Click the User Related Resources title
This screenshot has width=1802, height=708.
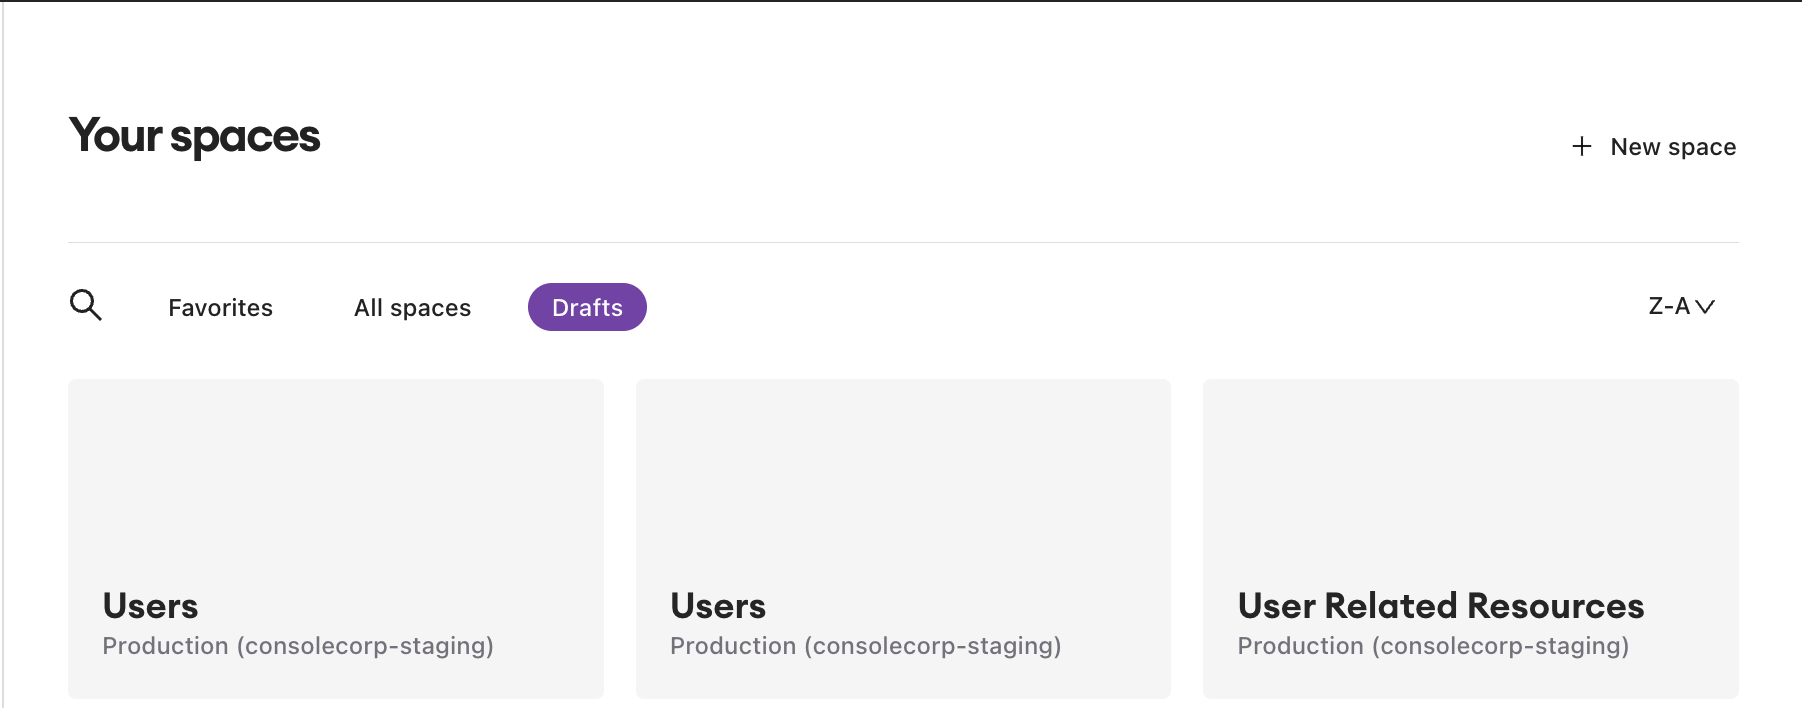(1440, 606)
